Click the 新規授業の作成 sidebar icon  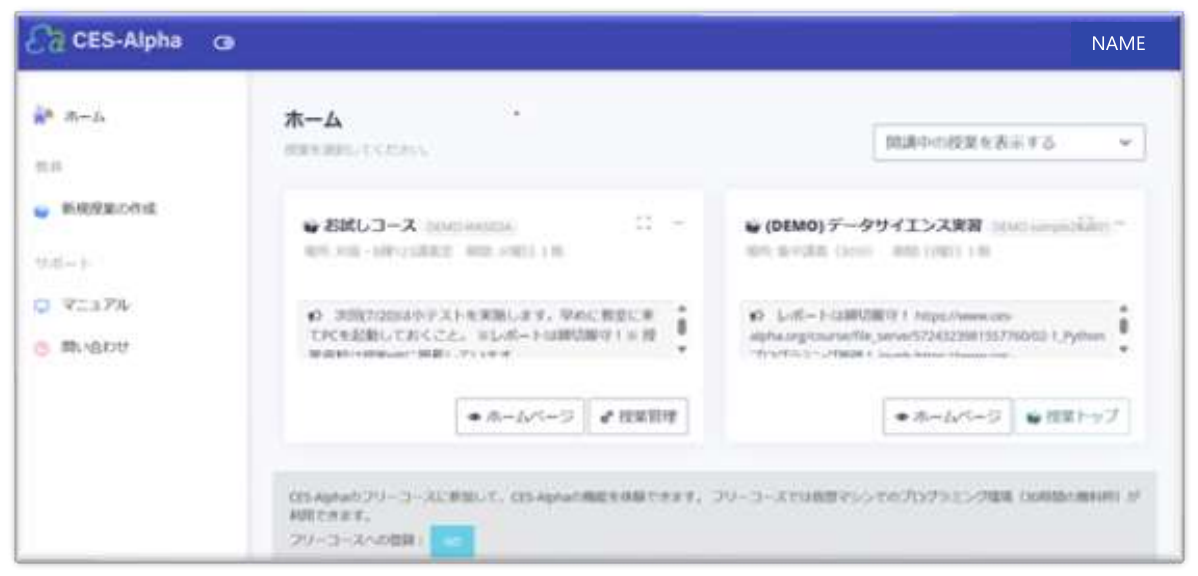[x=43, y=212]
